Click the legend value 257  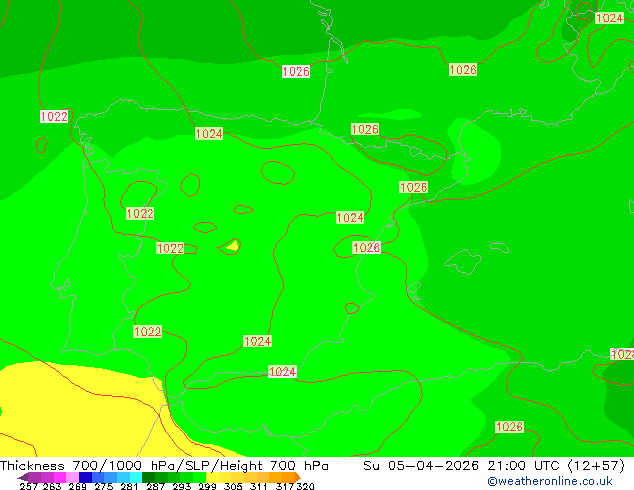(28, 486)
